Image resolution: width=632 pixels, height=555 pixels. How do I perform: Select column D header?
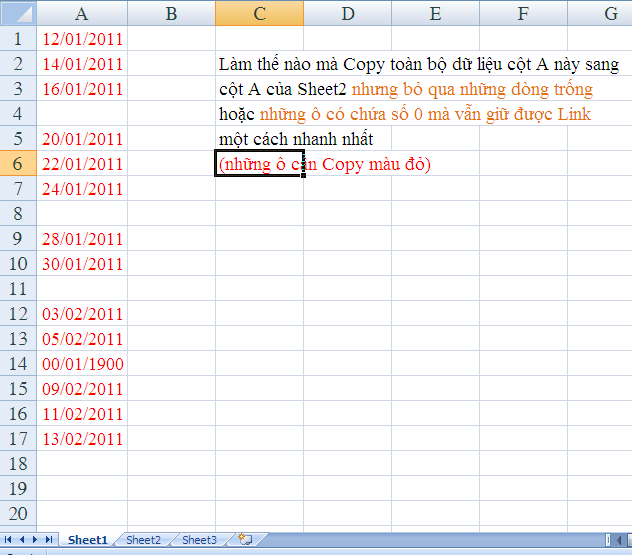tap(347, 13)
